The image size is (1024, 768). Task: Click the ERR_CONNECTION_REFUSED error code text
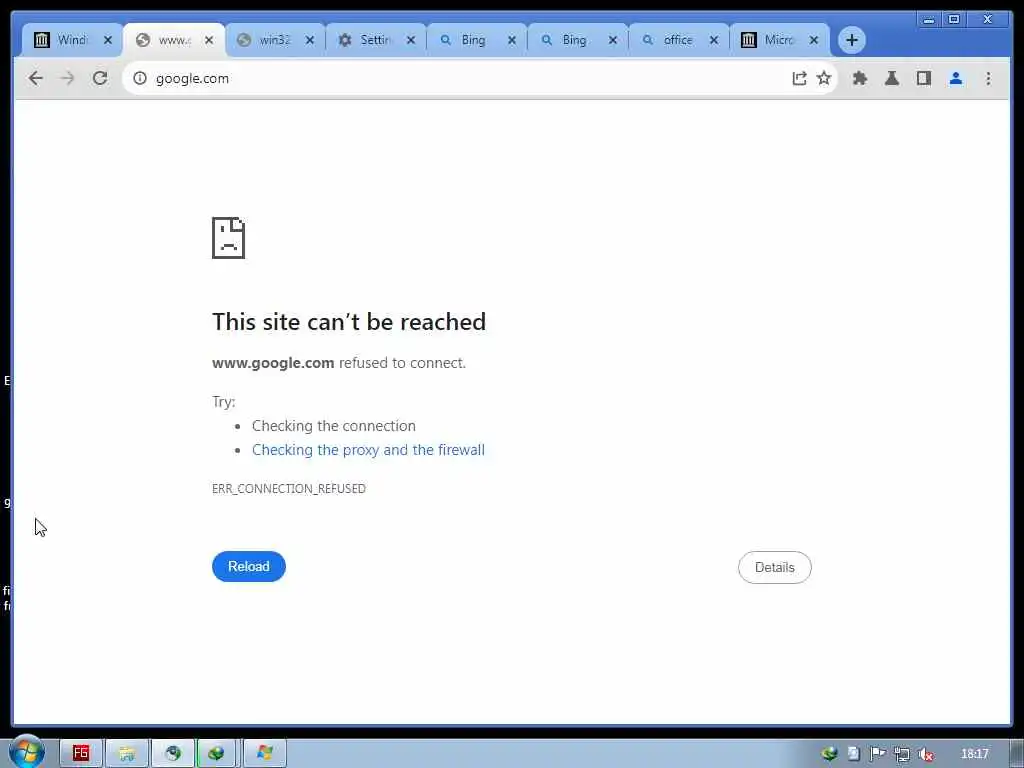(x=289, y=488)
